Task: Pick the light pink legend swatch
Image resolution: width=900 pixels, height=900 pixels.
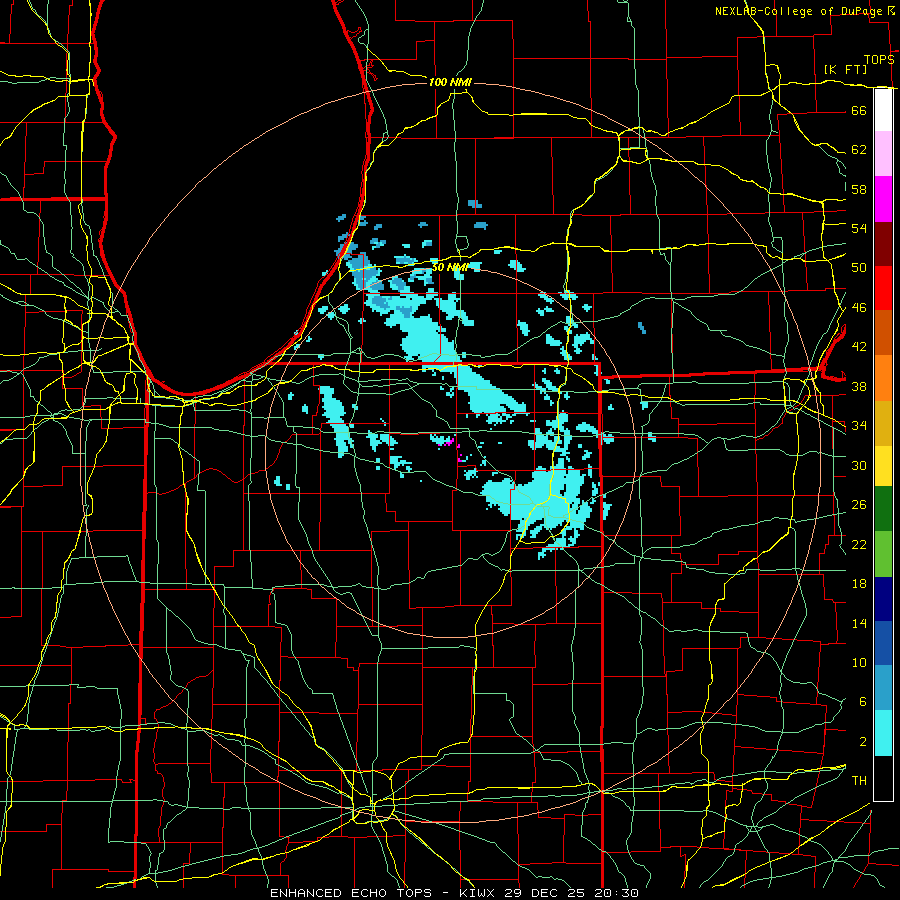Action: 883,154
